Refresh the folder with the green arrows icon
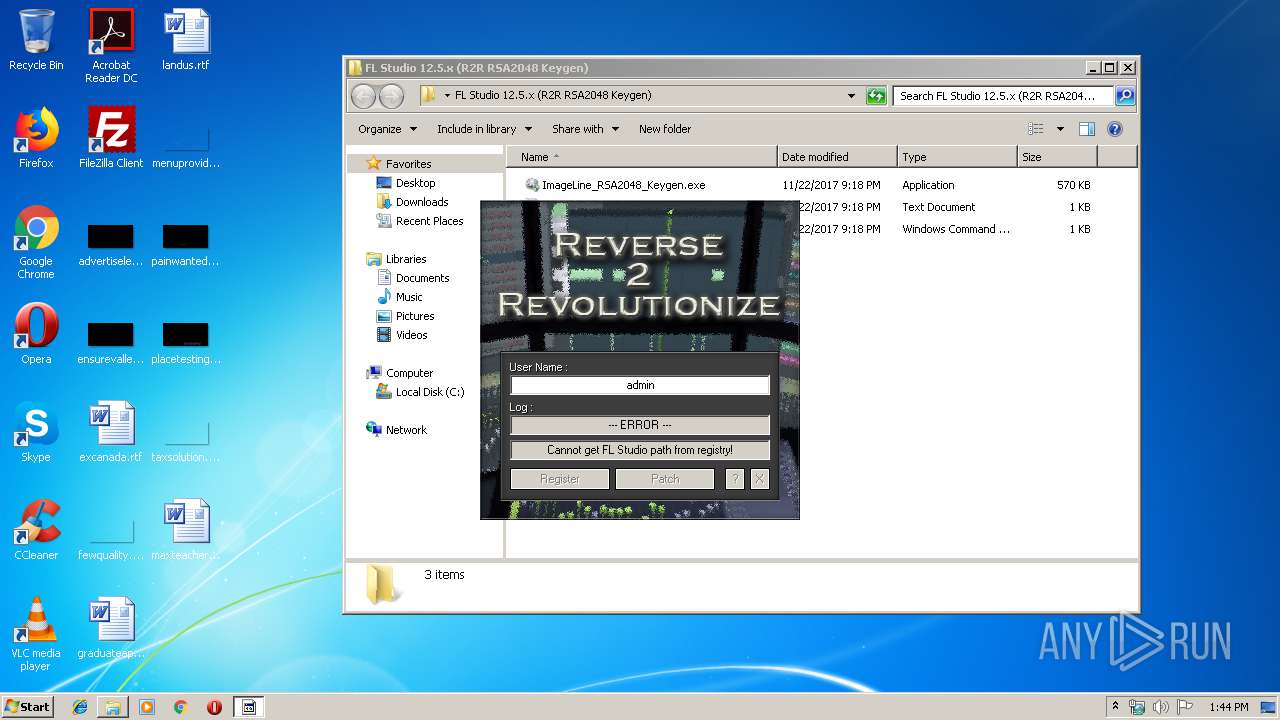 tap(876, 96)
